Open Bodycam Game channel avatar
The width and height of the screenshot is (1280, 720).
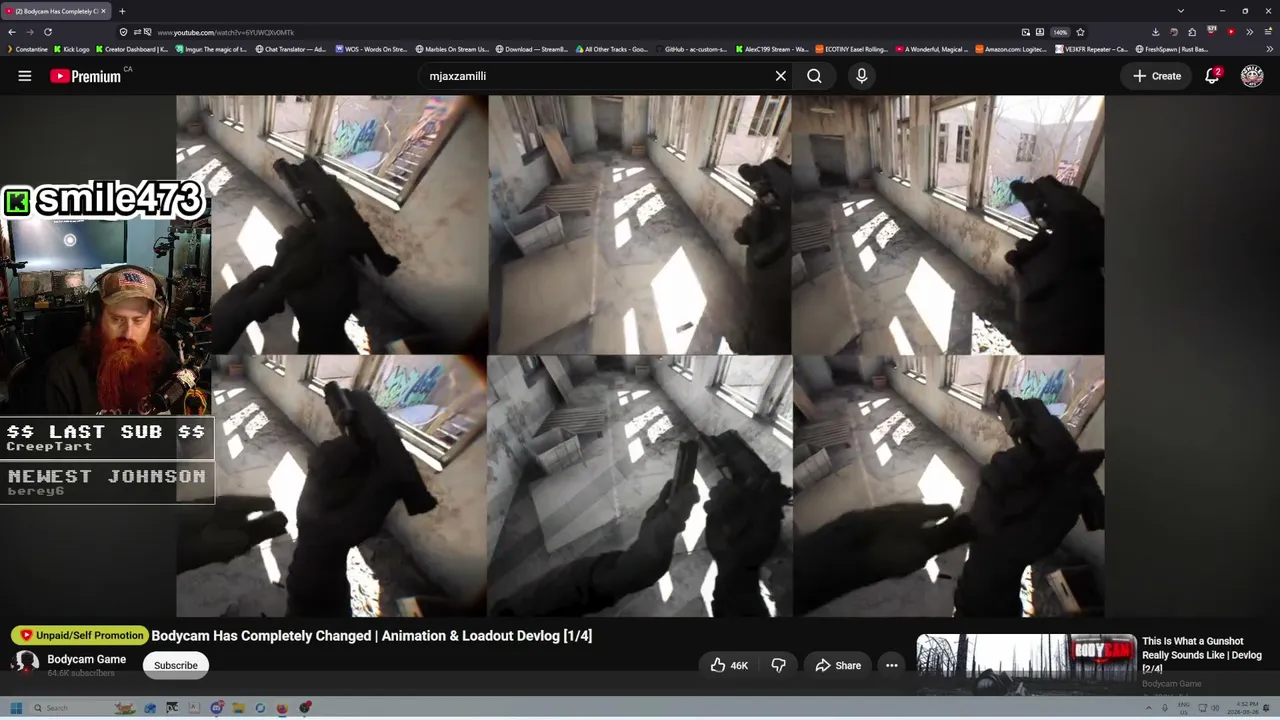click(27, 663)
